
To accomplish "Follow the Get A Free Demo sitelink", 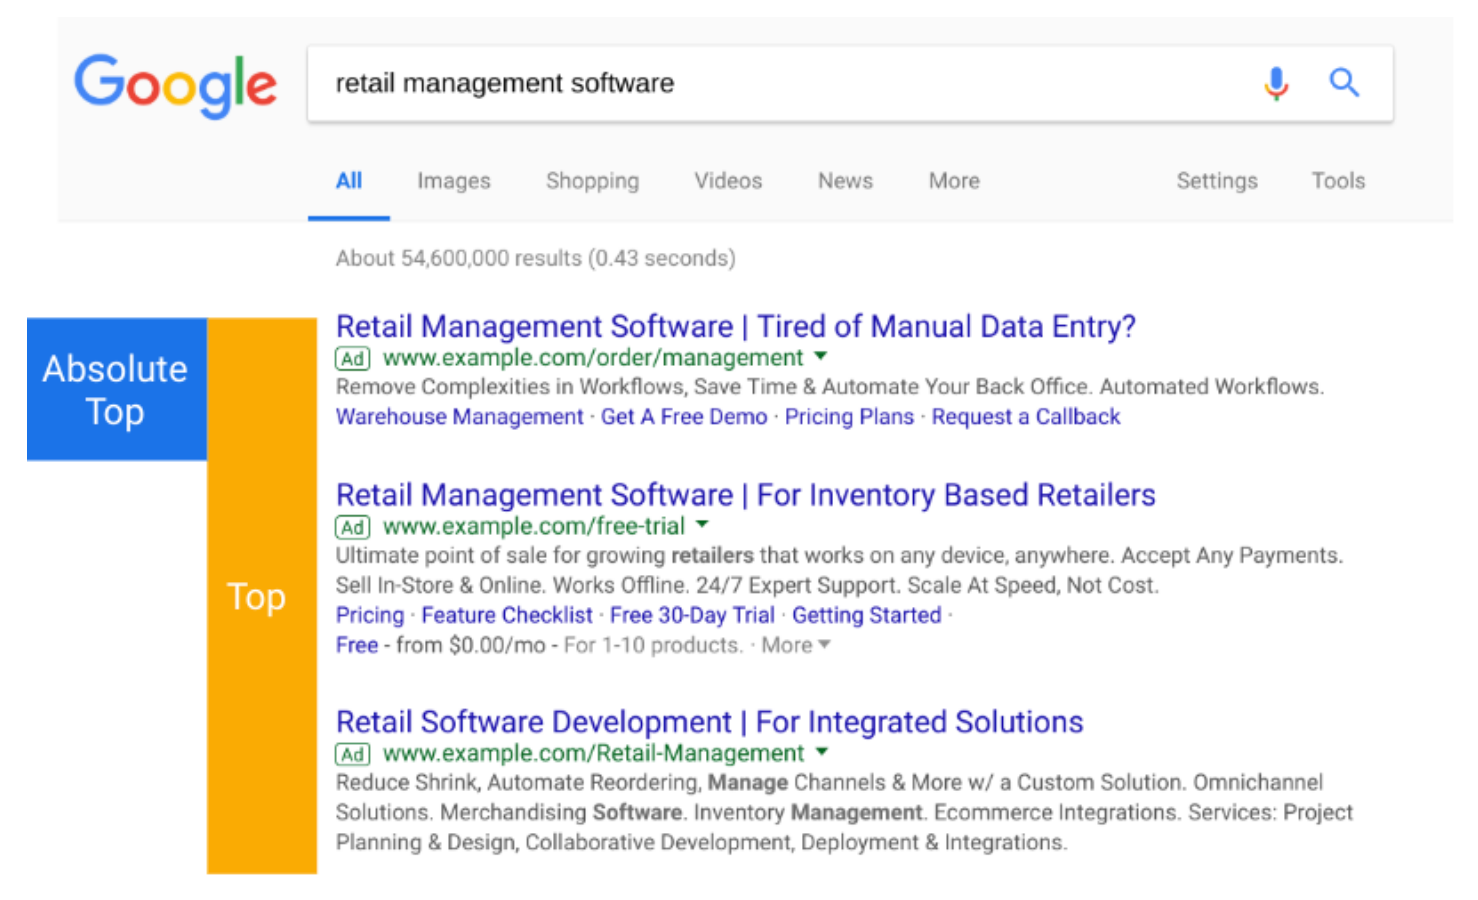I will [x=684, y=417].
